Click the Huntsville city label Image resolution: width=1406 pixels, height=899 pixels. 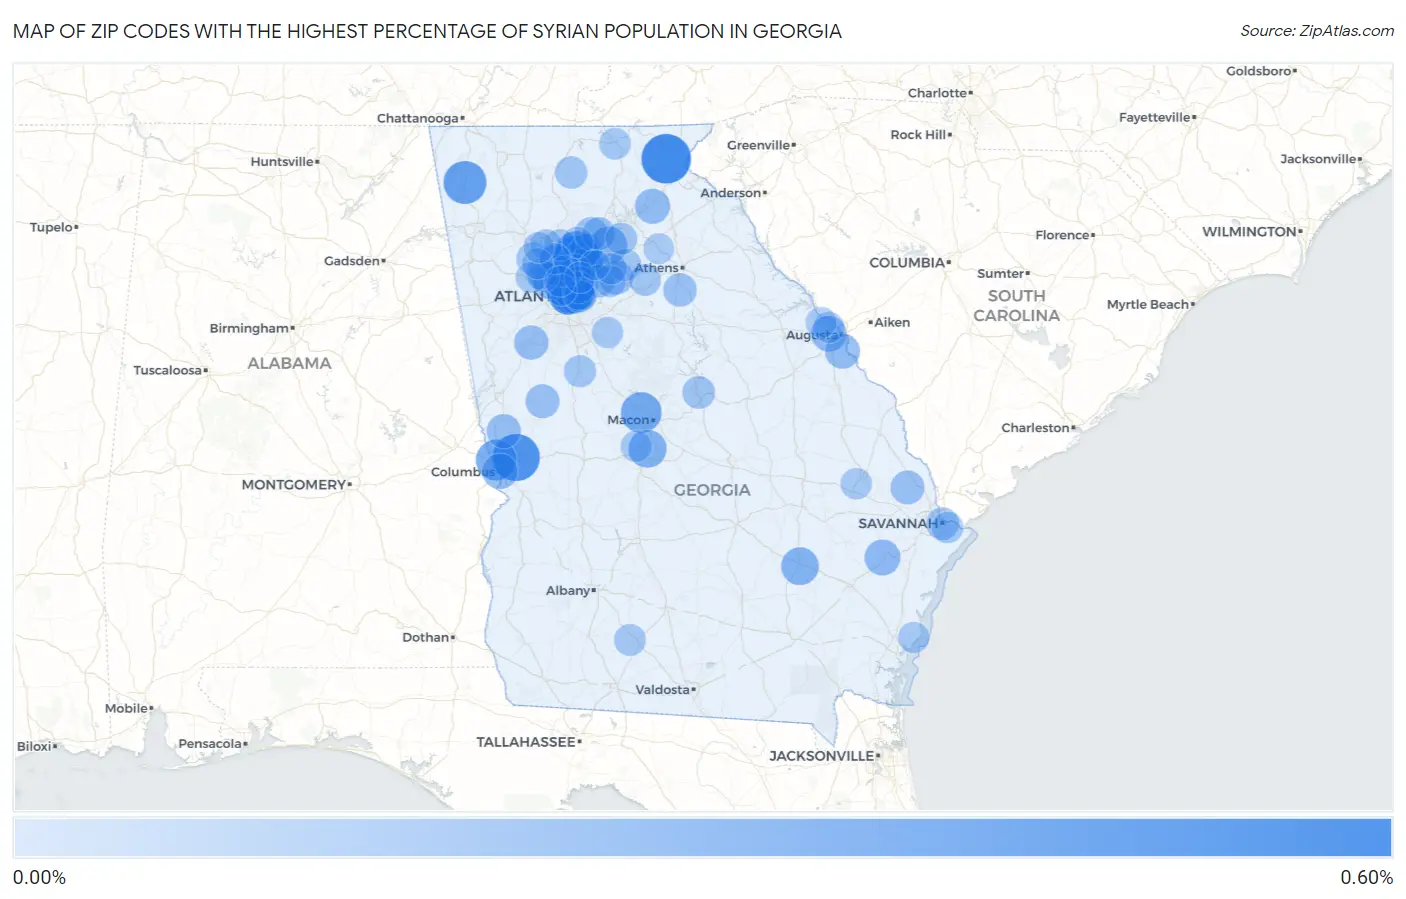282,161
